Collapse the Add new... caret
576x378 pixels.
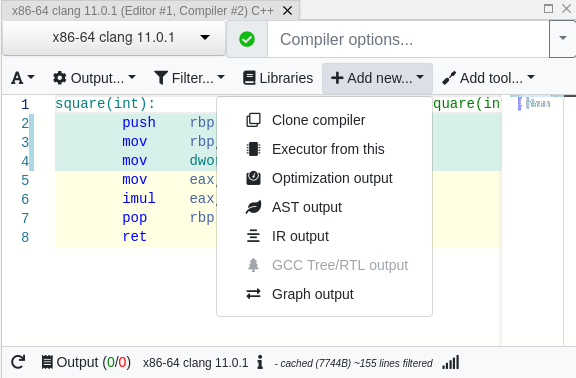420,77
